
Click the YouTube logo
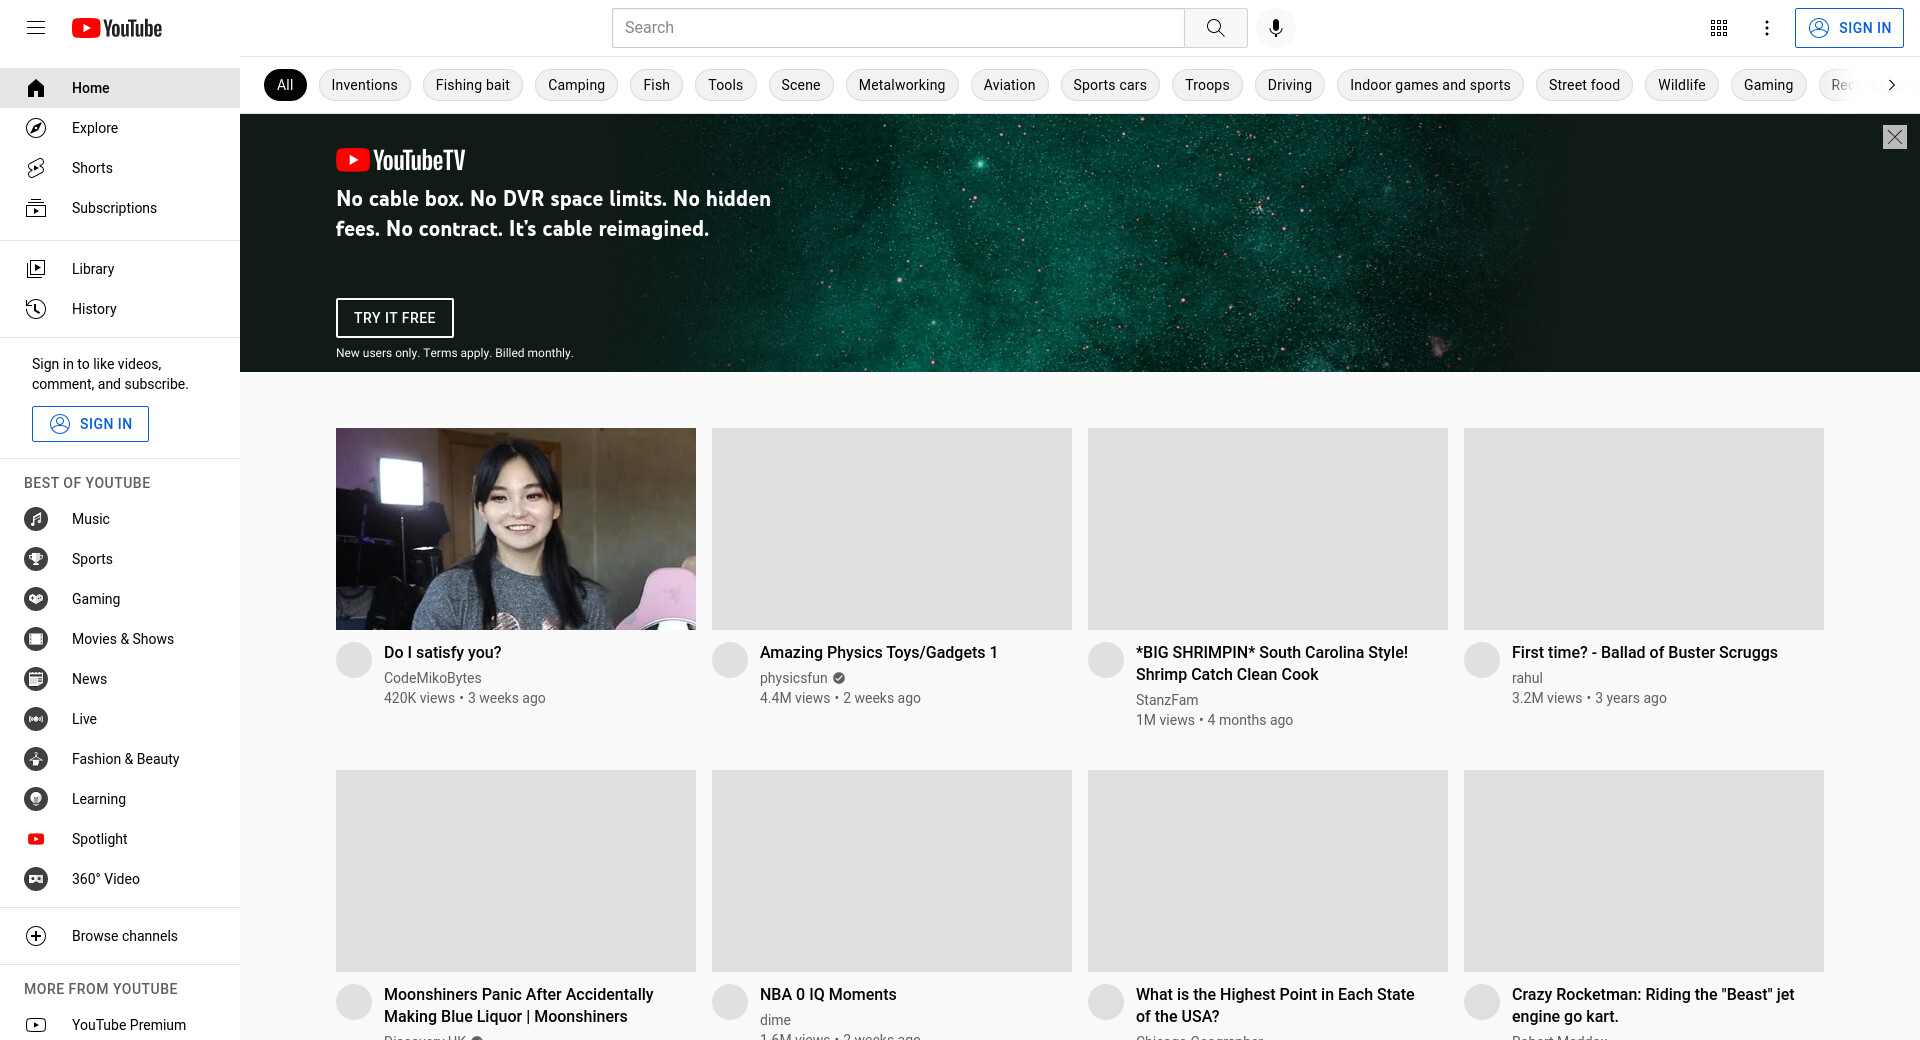[x=117, y=28]
